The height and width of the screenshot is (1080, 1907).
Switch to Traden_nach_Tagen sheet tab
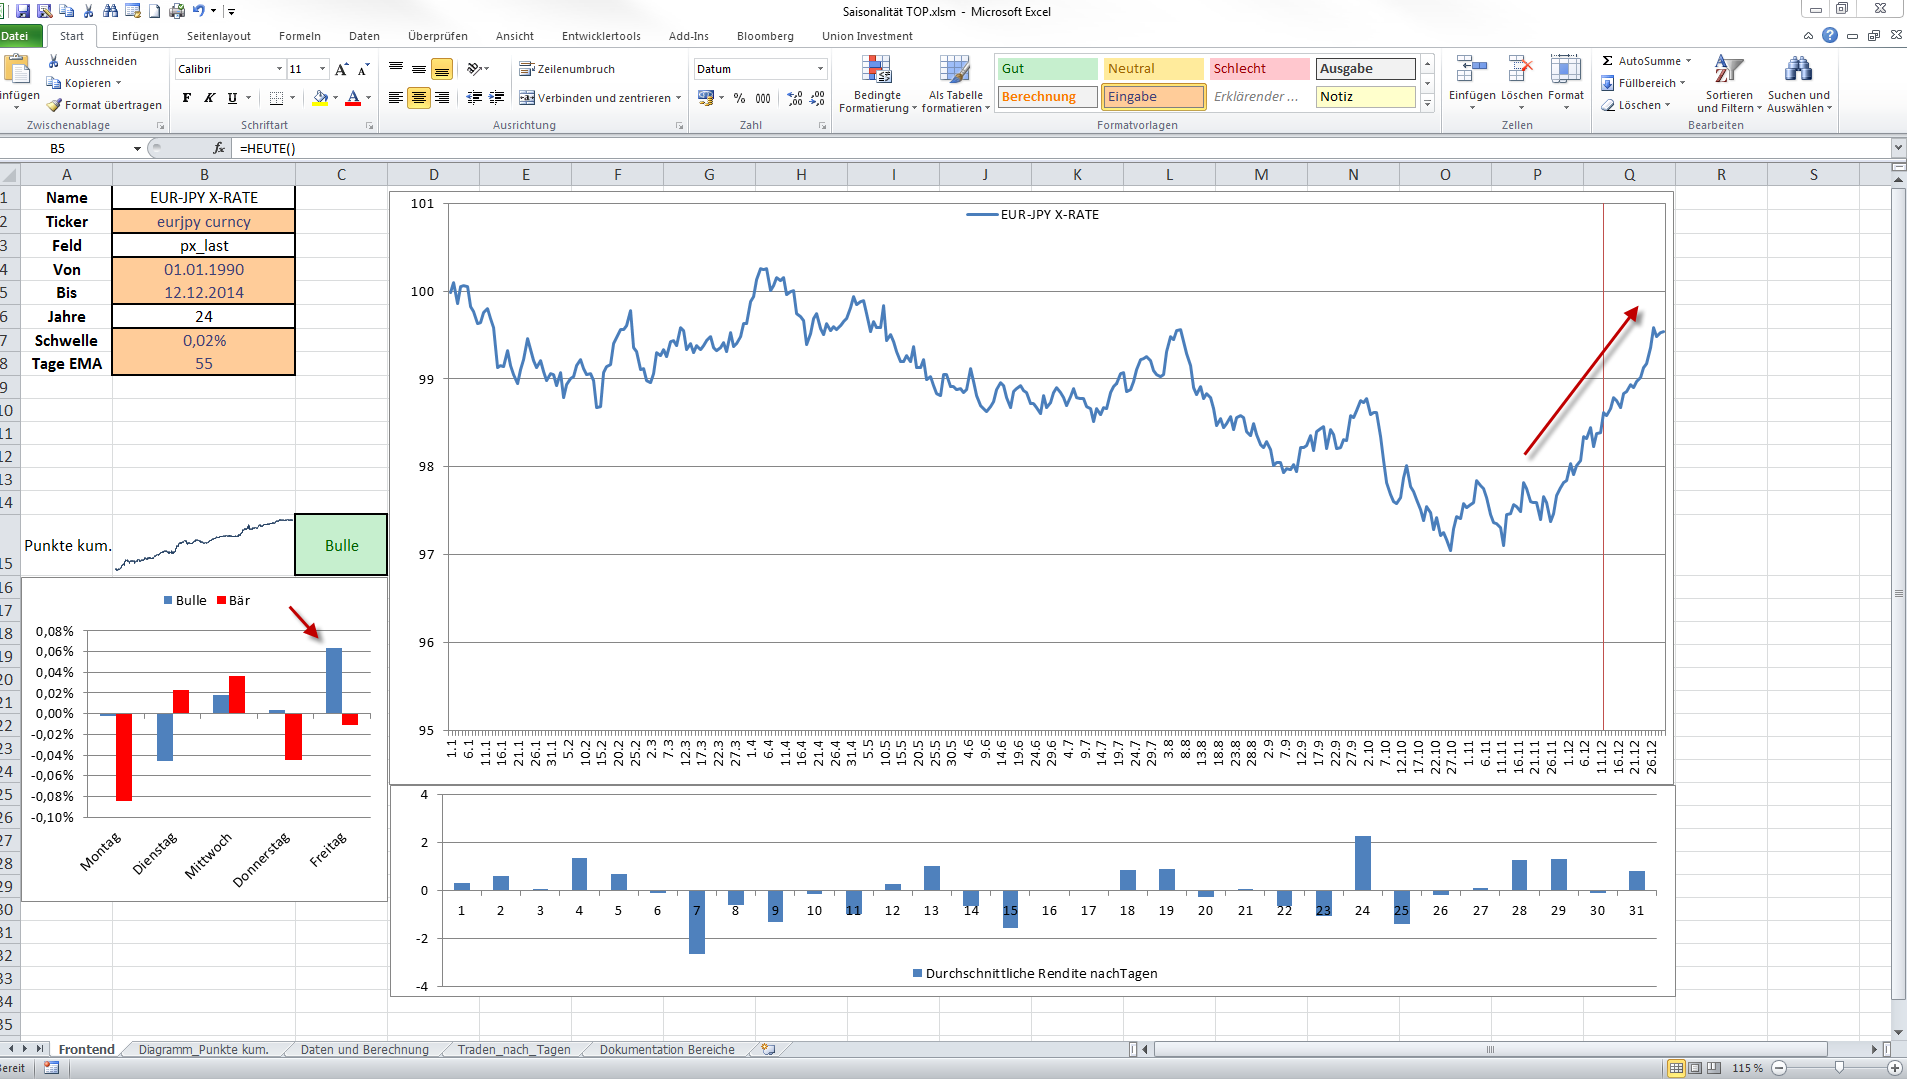513,1049
